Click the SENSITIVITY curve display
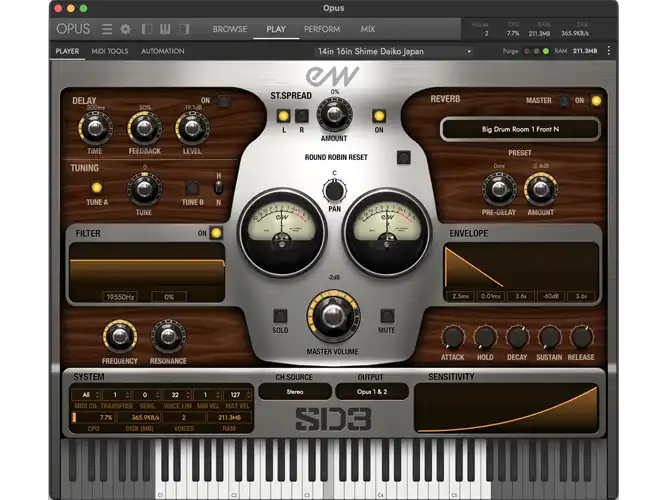Viewport: 667px width, 500px height. click(x=506, y=409)
